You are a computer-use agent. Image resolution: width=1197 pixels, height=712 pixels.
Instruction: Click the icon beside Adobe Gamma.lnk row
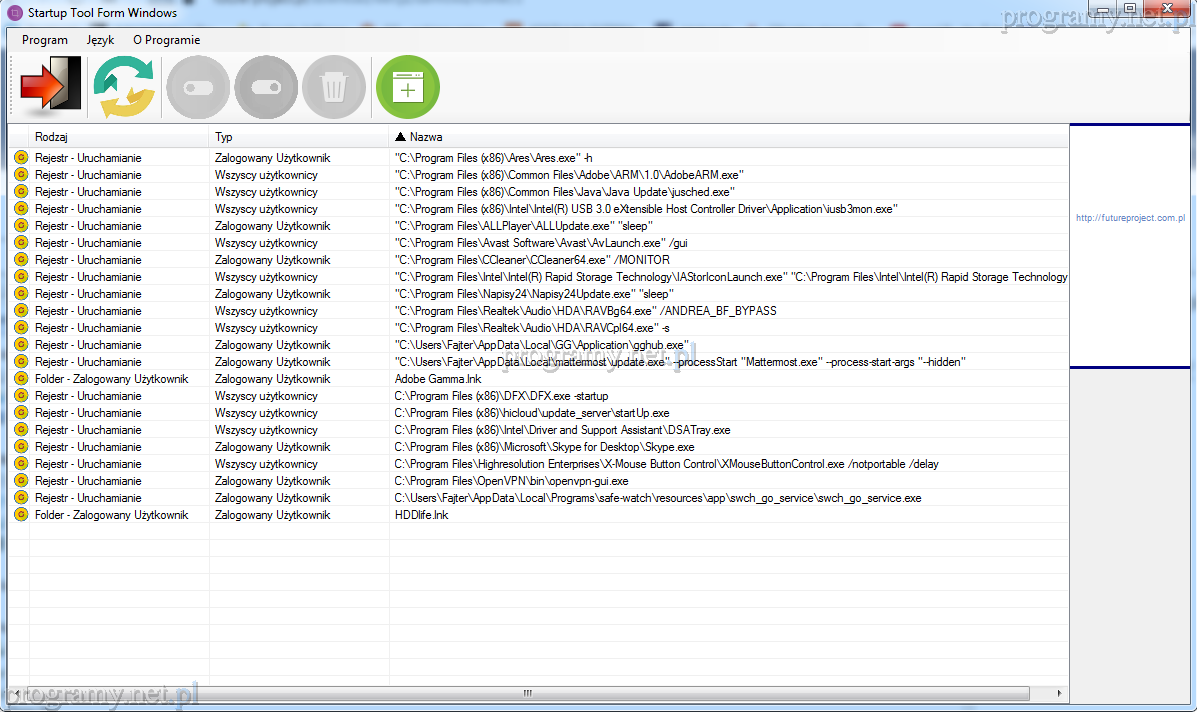[20, 379]
